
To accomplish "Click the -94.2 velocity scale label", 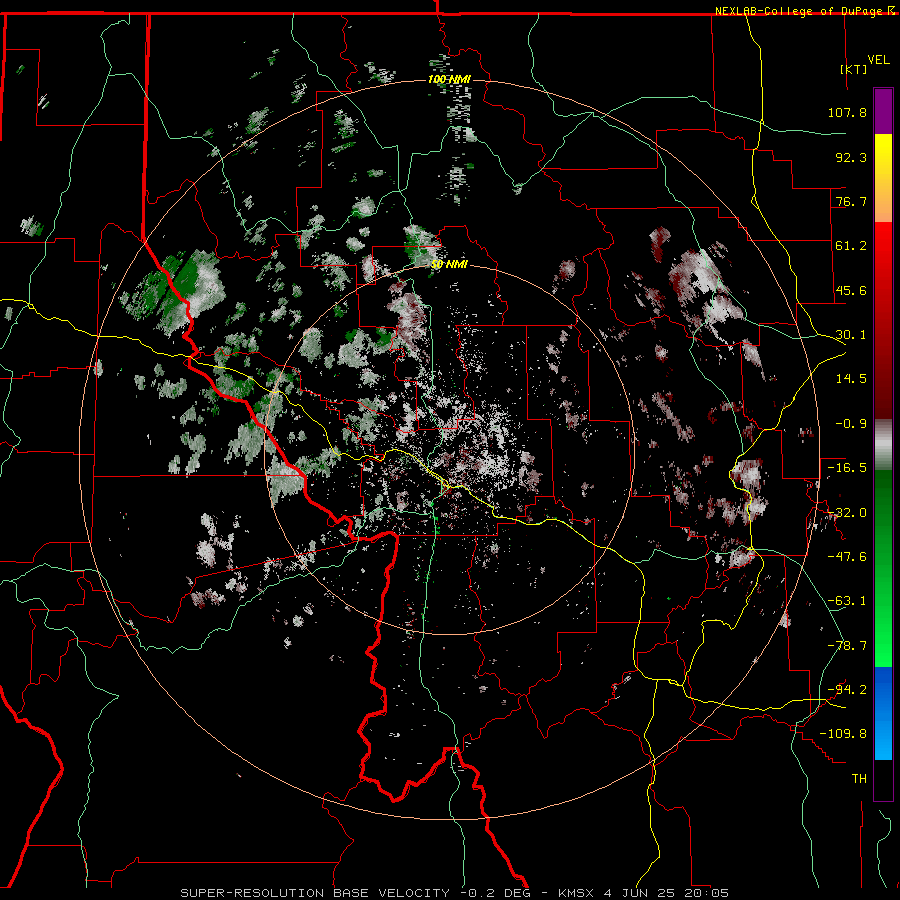I will click(847, 690).
